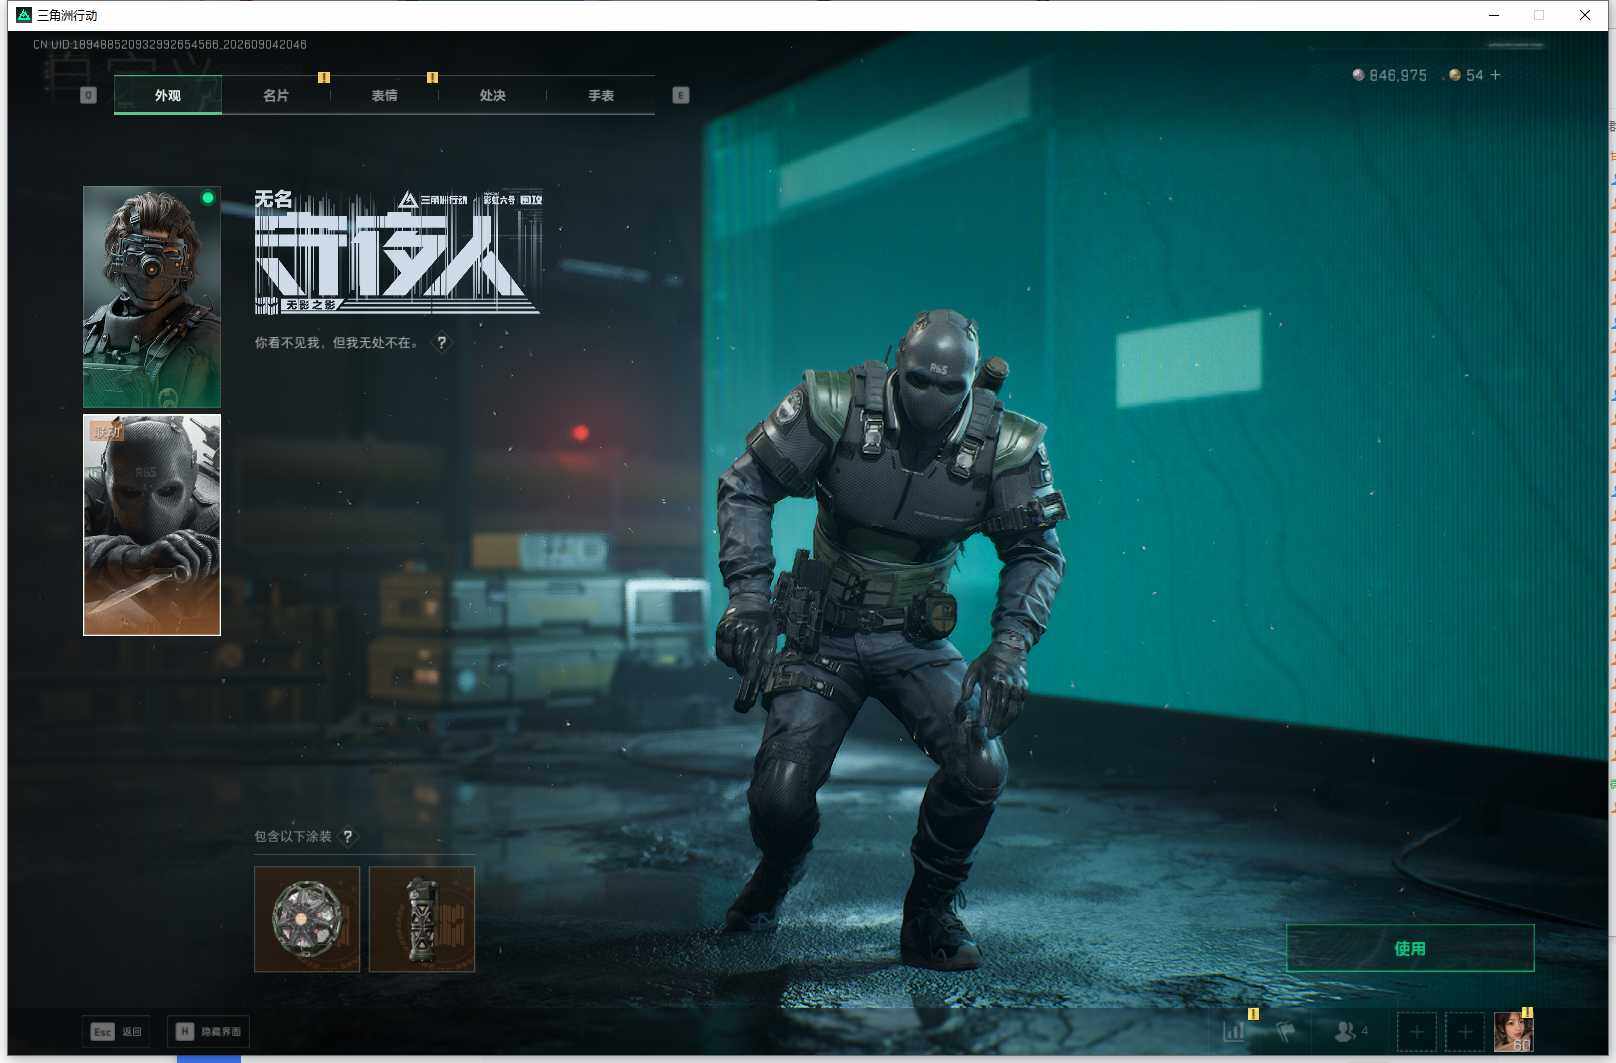Click the E next-tab key icon
1616x1063 pixels.
tap(681, 95)
